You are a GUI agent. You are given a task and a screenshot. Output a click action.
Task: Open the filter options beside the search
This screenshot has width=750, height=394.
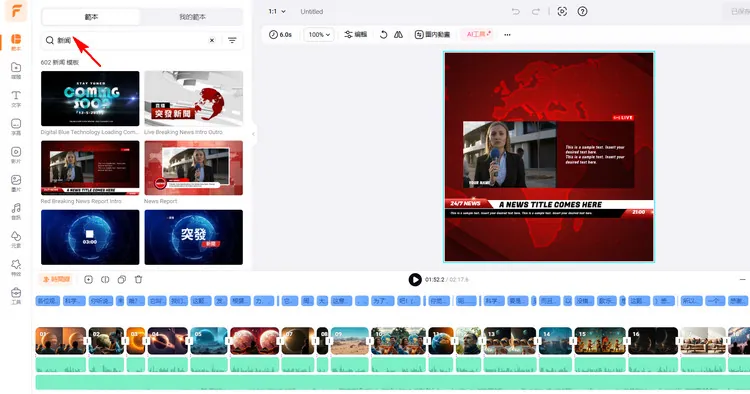(x=232, y=40)
